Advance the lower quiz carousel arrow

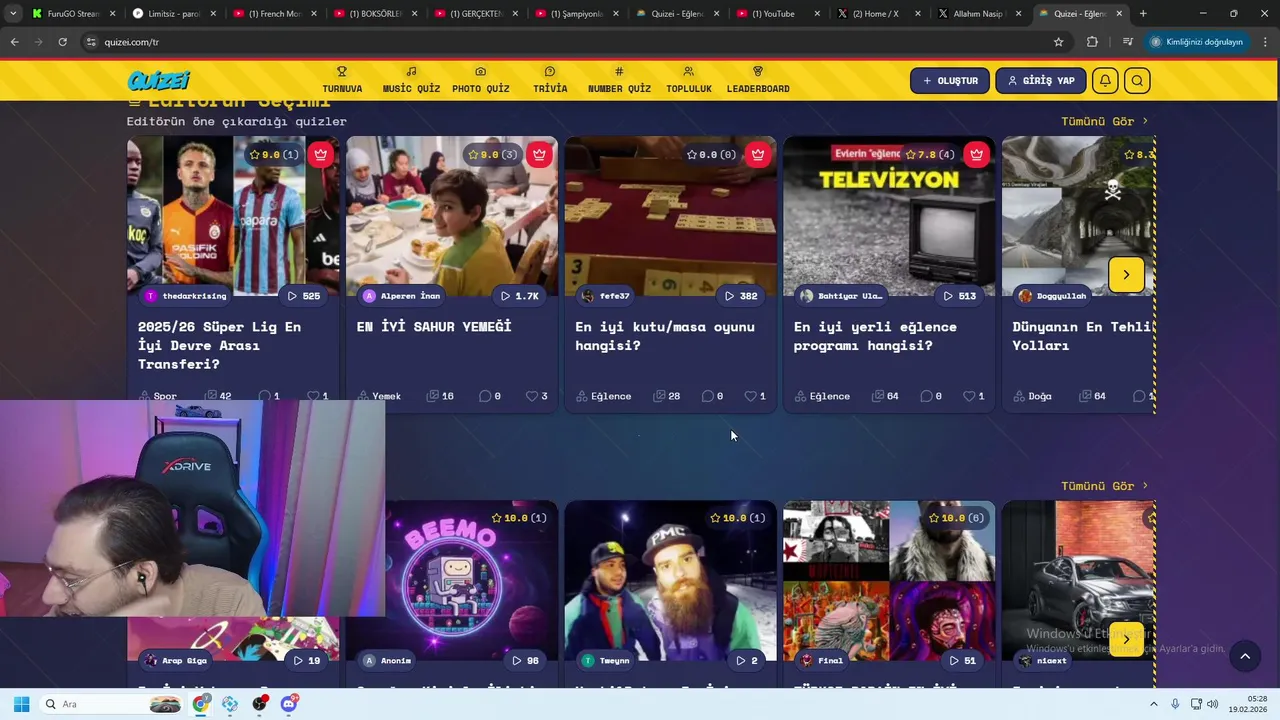[1126, 639]
